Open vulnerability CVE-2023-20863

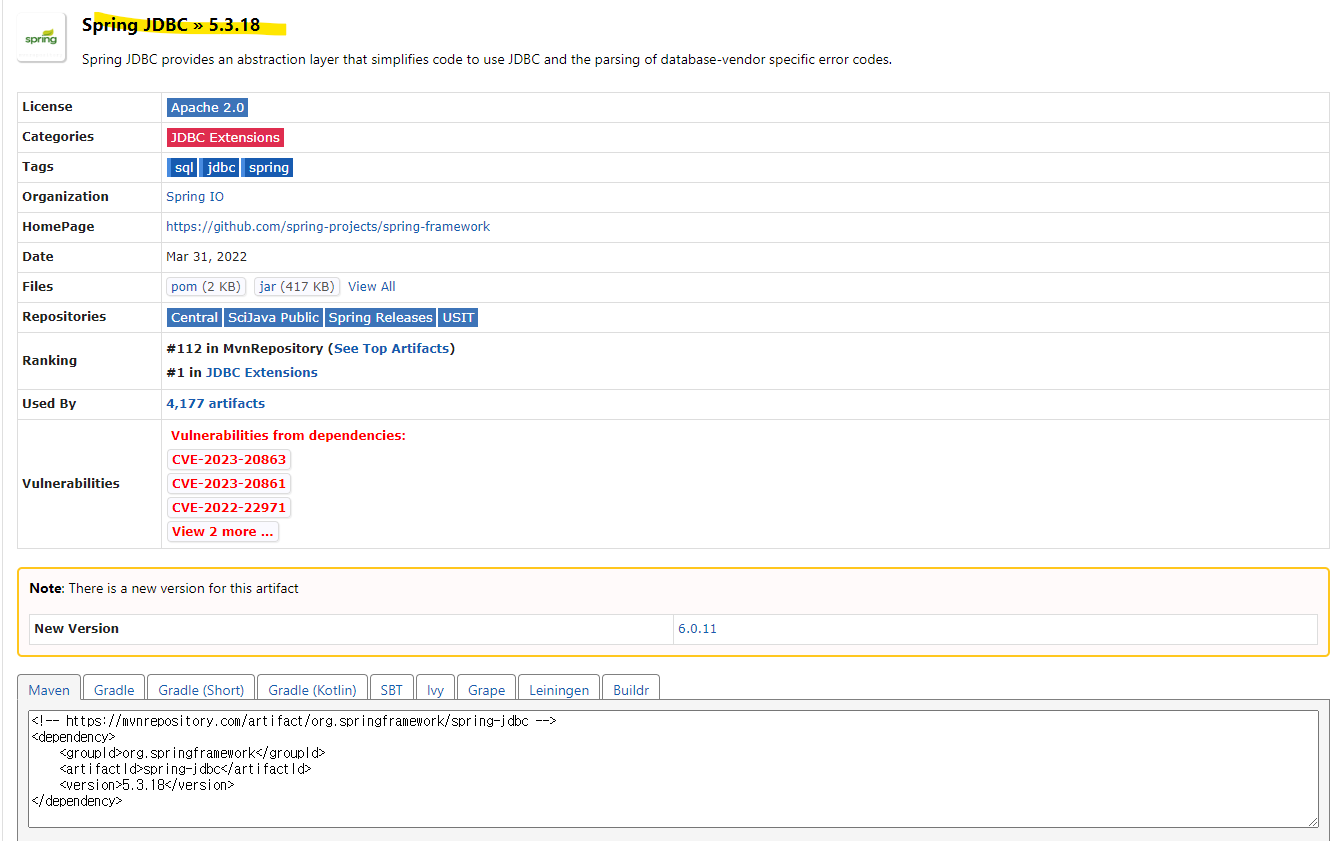point(229,460)
